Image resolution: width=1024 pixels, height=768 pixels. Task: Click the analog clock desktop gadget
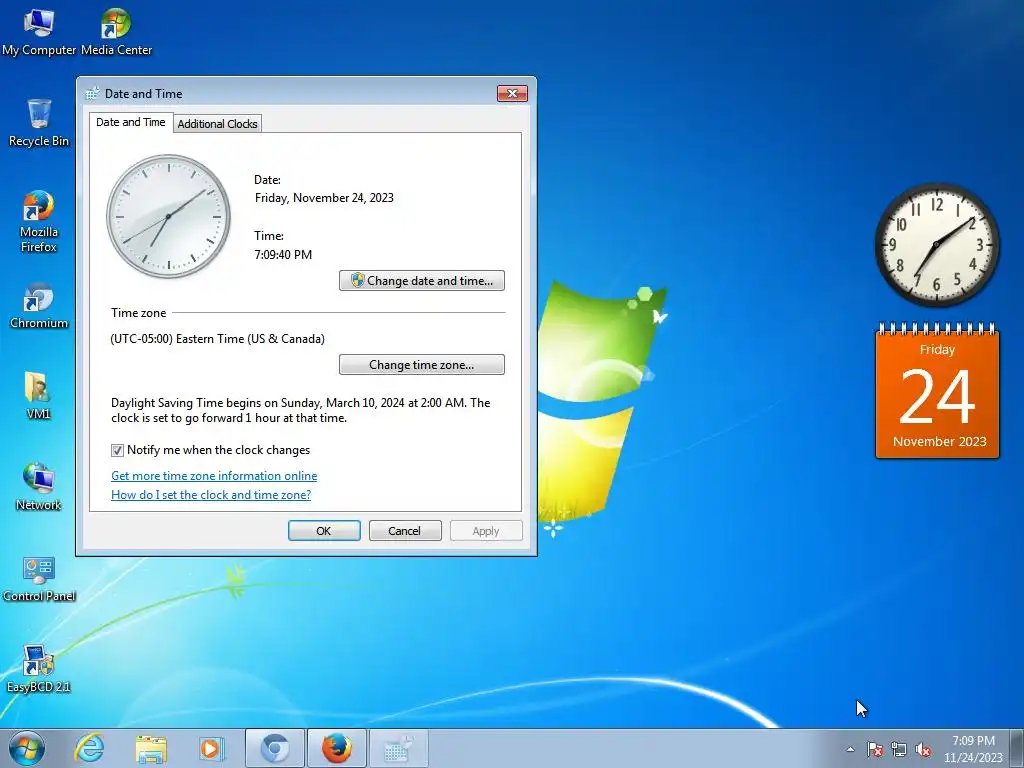(936, 244)
